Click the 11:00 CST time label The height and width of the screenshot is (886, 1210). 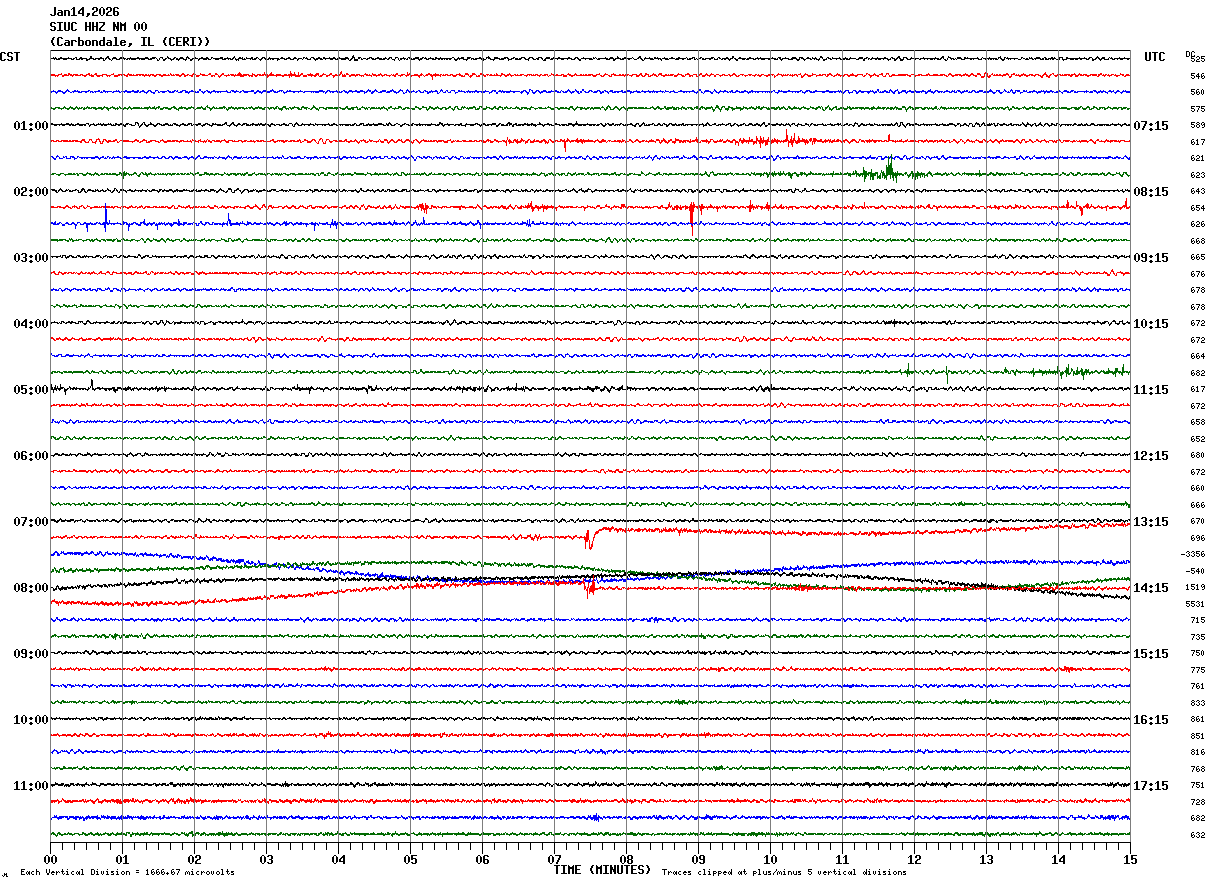tap(31, 786)
